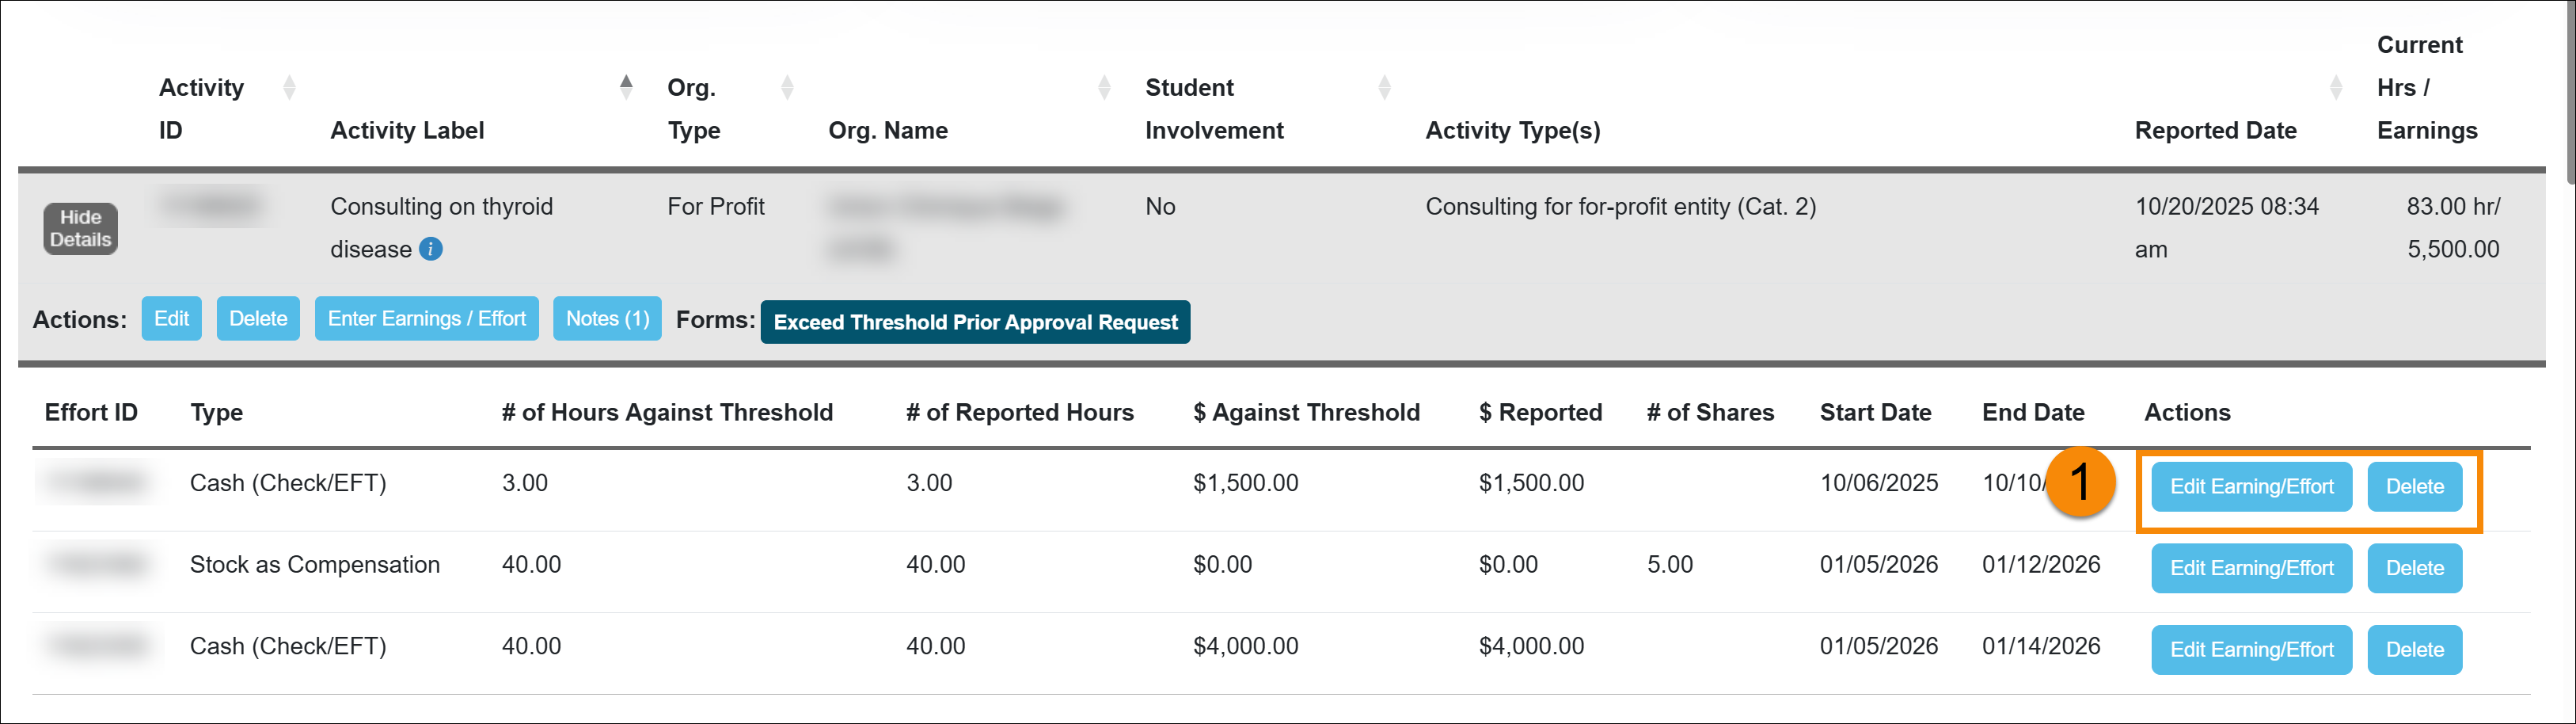Delete the consulting activity

(258, 318)
